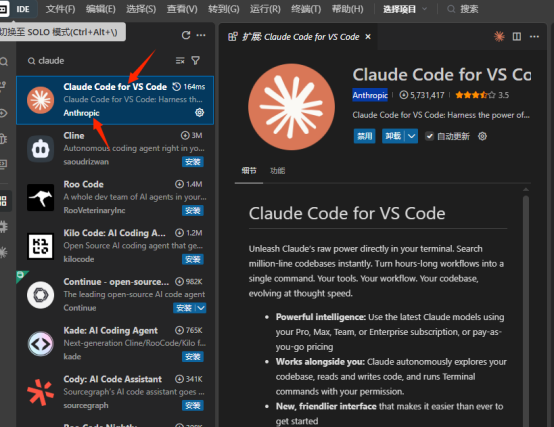Click the Cody Sourcegraph icon
554x427 pixels.
pos(41,392)
